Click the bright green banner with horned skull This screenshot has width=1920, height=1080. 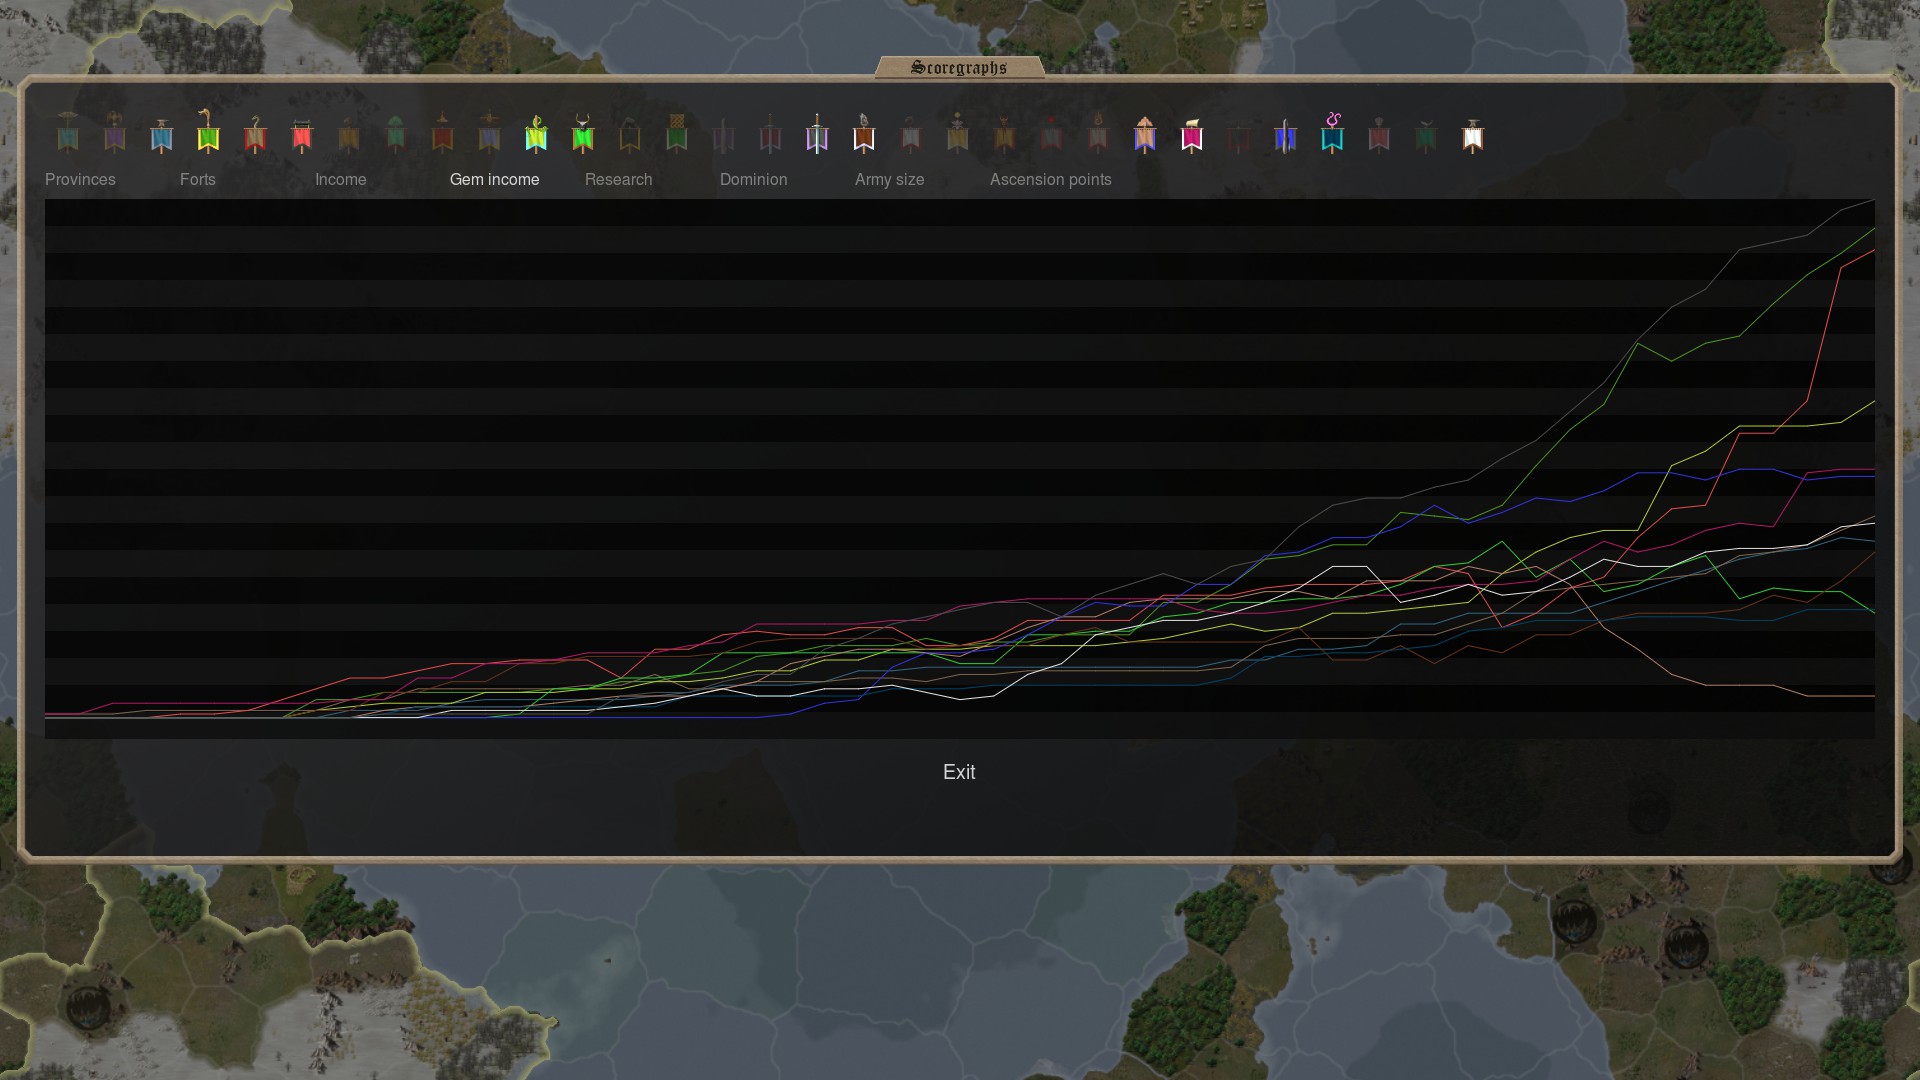coord(583,133)
